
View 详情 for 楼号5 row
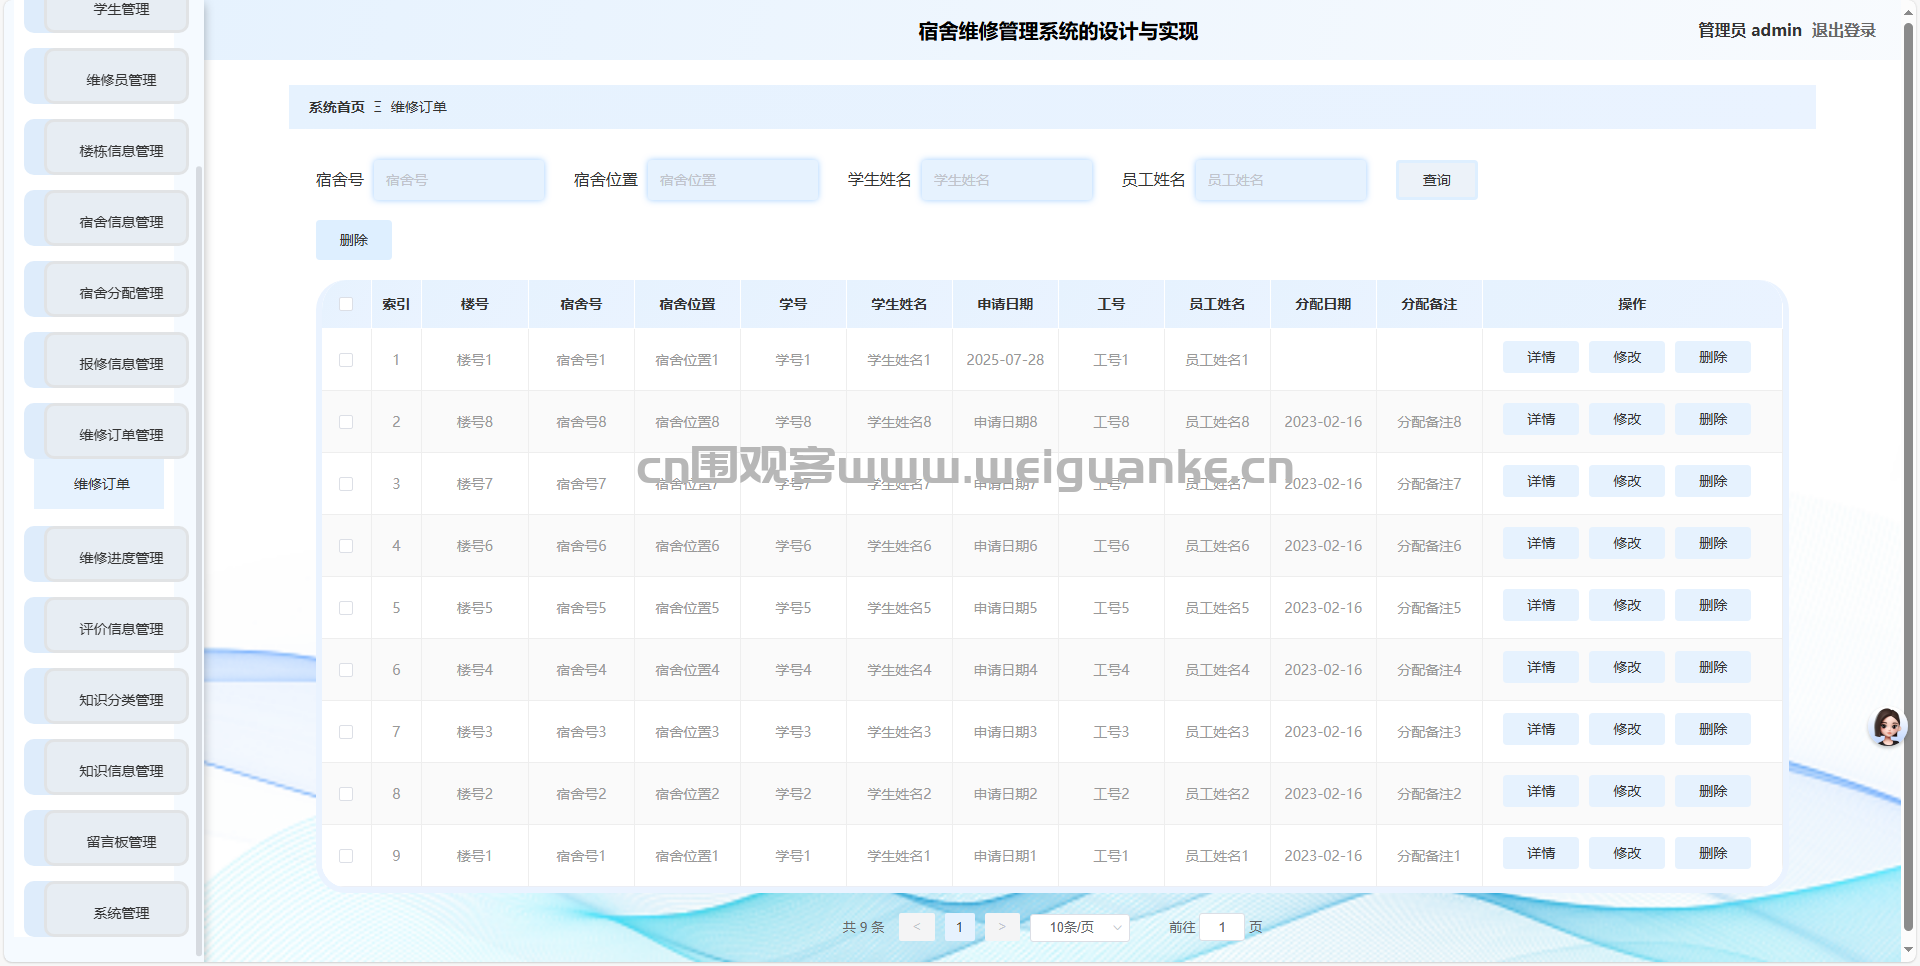point(1541,605)
